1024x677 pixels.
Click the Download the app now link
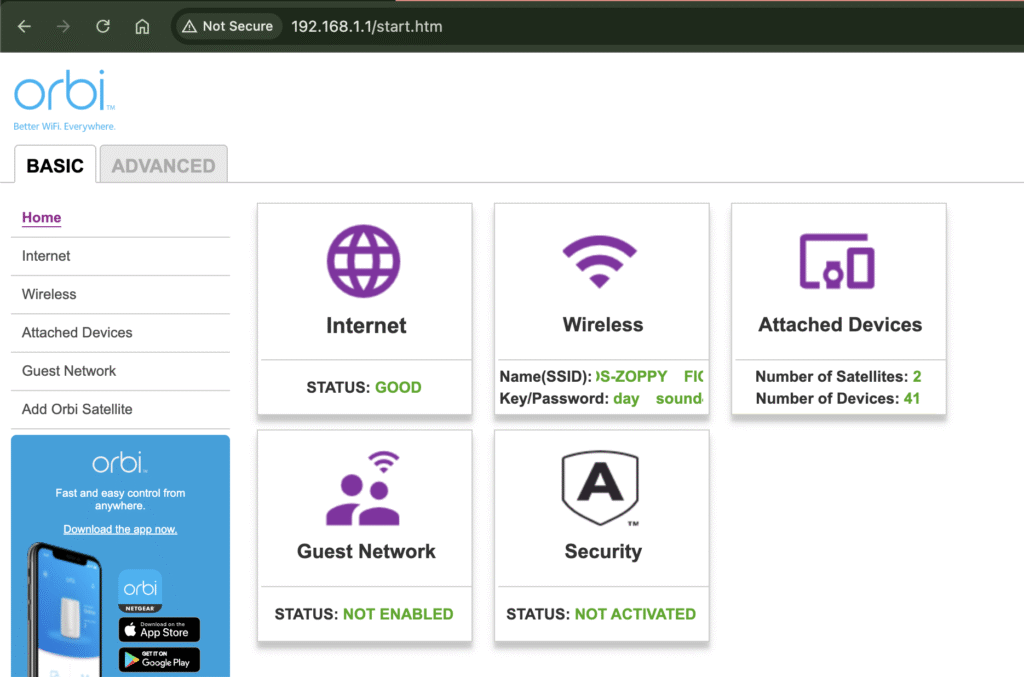120,529
